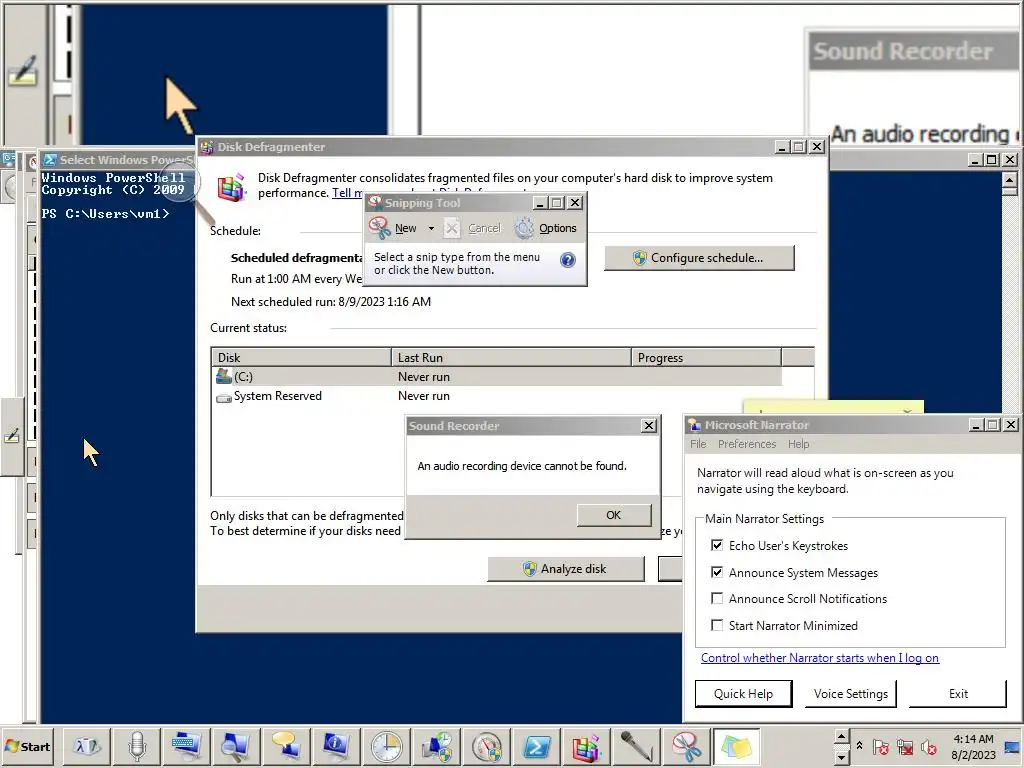Click the pen icon in the top-left magnified panel

pos(23,71)
